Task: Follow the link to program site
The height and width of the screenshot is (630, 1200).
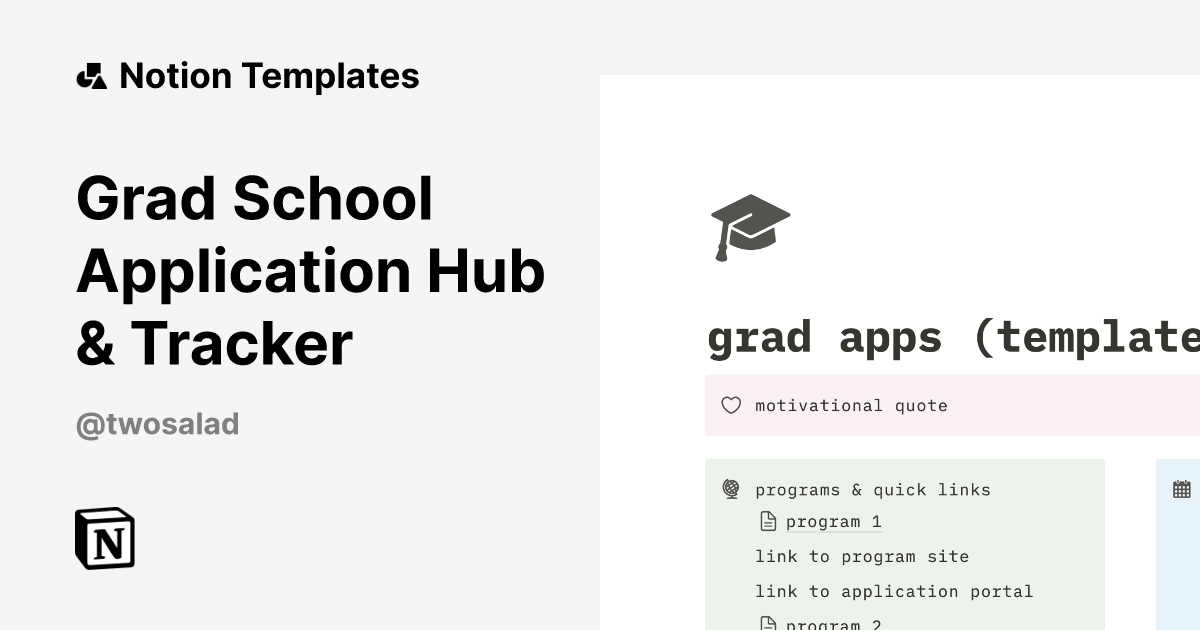Action: tap(863, 557)
